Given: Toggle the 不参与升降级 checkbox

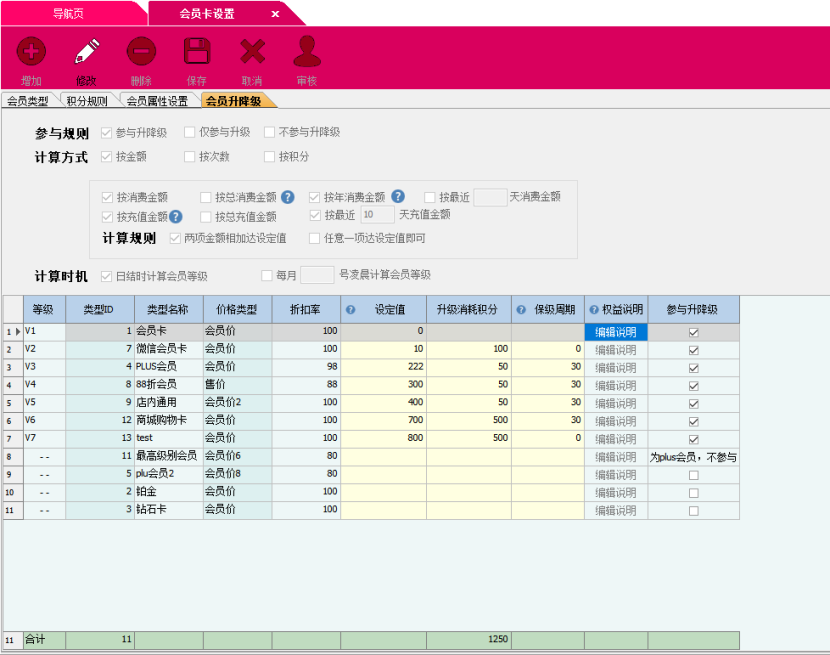Looking at the screenshot, I should click(269, 132).
